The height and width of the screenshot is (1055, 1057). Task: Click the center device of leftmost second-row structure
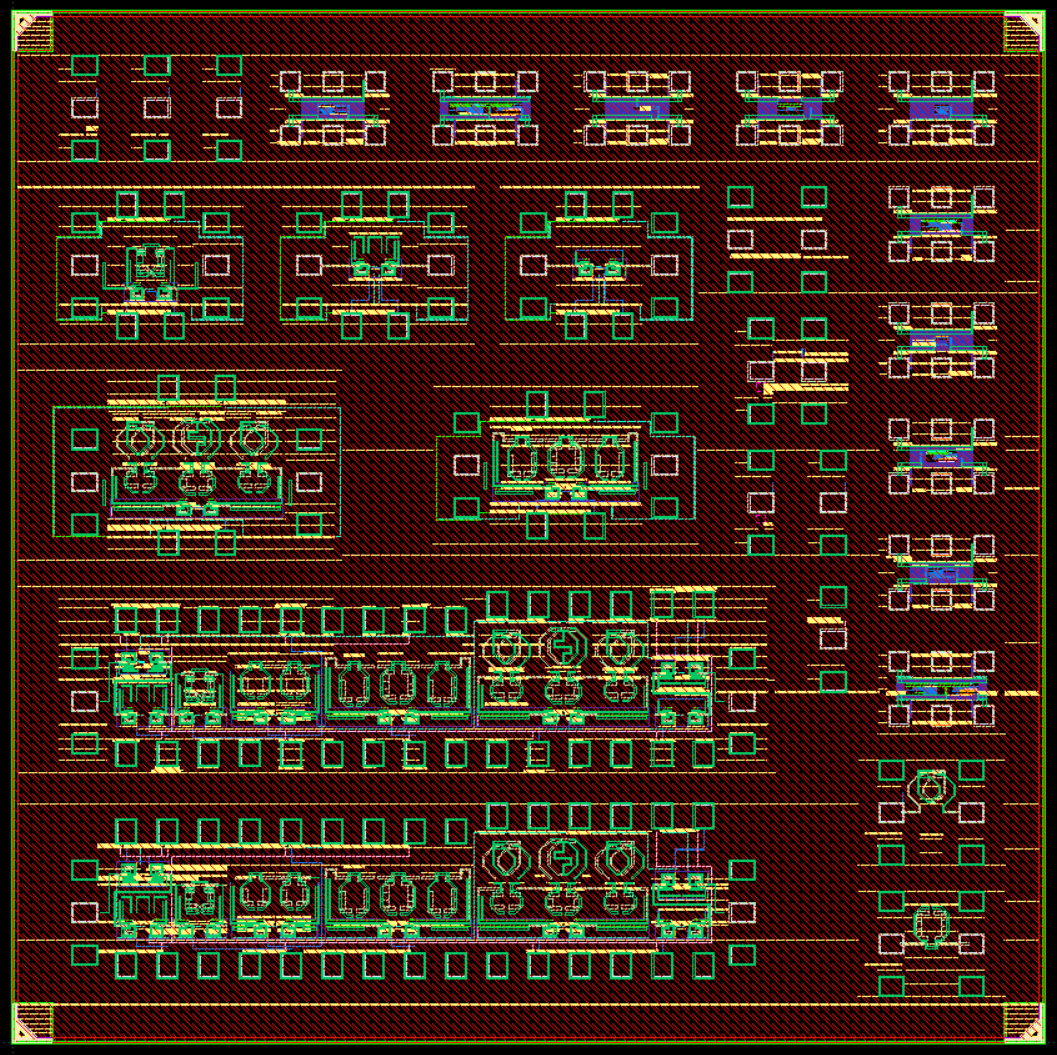[x=150, y=266]
